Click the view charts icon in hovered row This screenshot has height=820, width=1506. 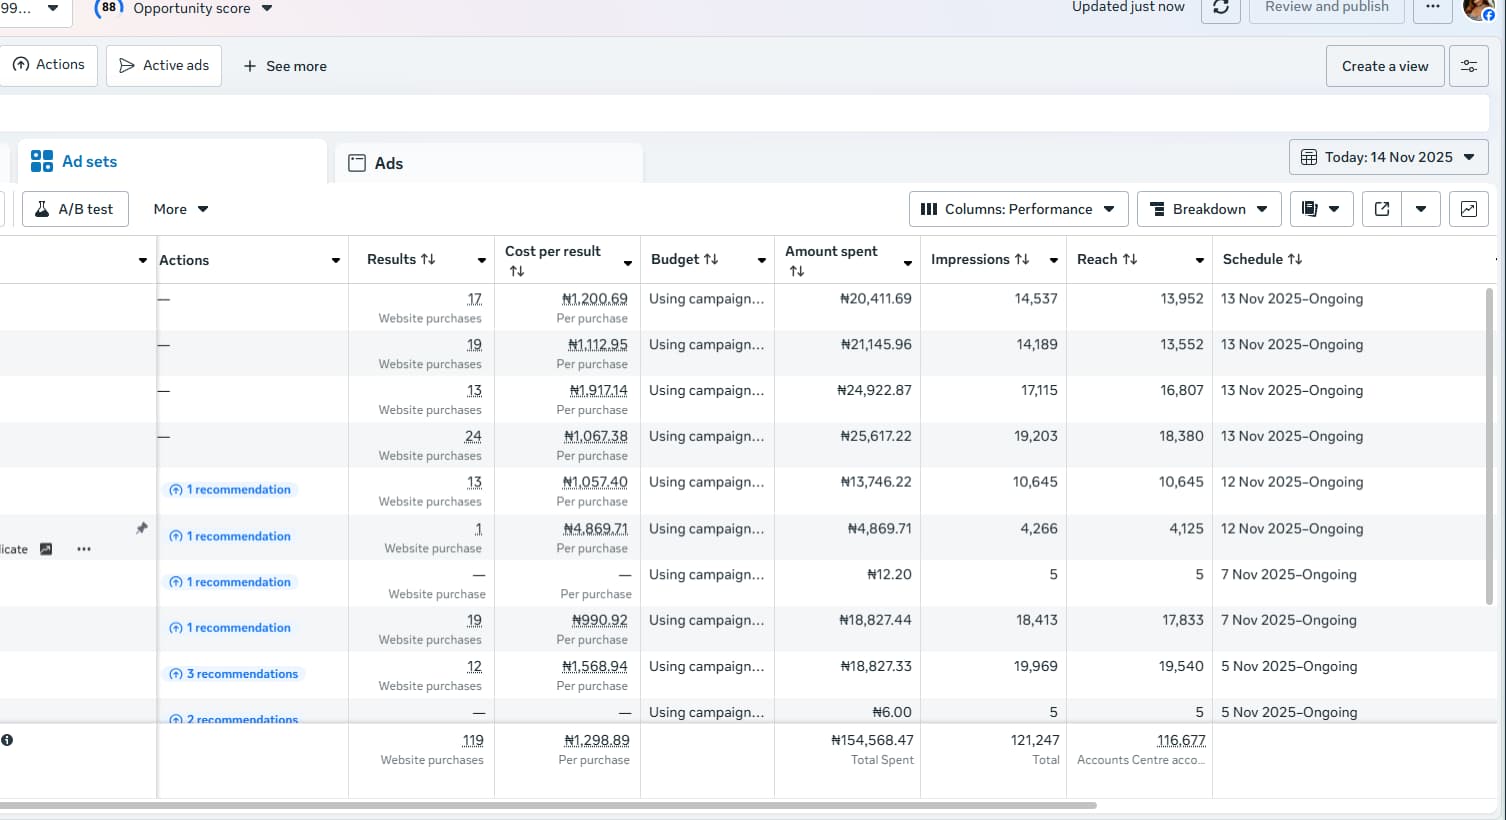click(x=46, y=549)
